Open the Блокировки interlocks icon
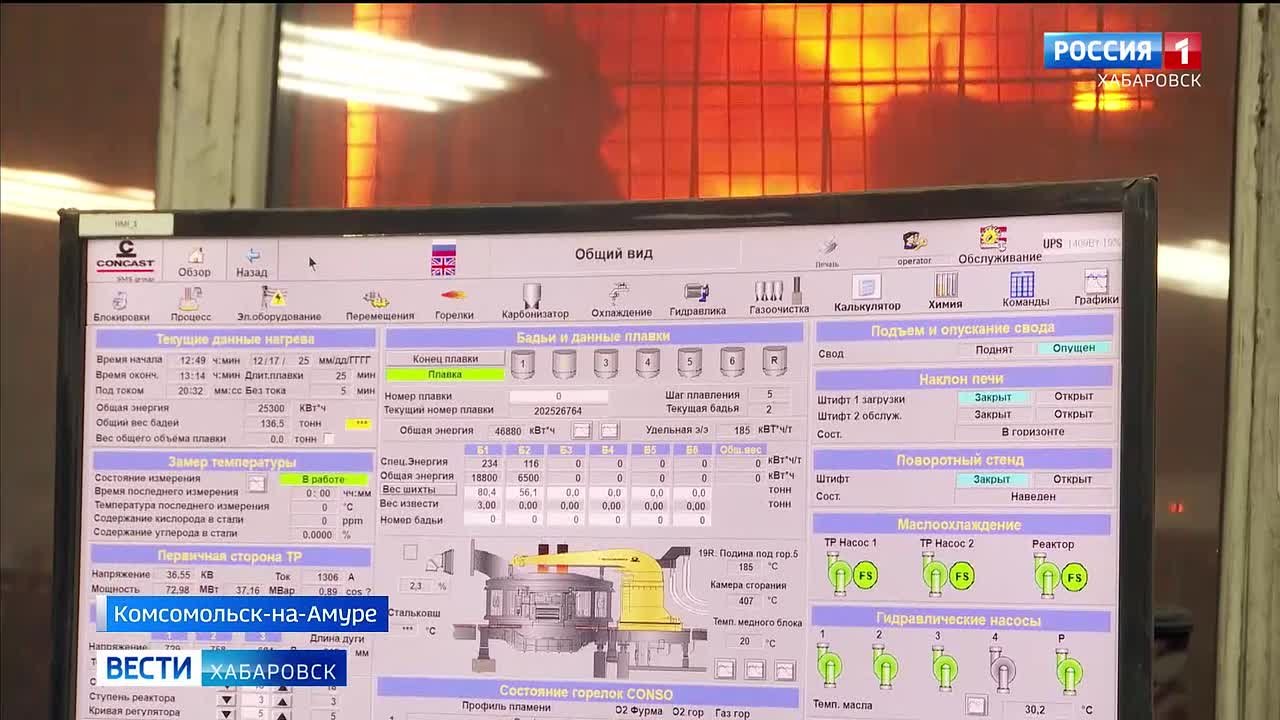This screenshot has height=720, width=1280. pos(121,305)
